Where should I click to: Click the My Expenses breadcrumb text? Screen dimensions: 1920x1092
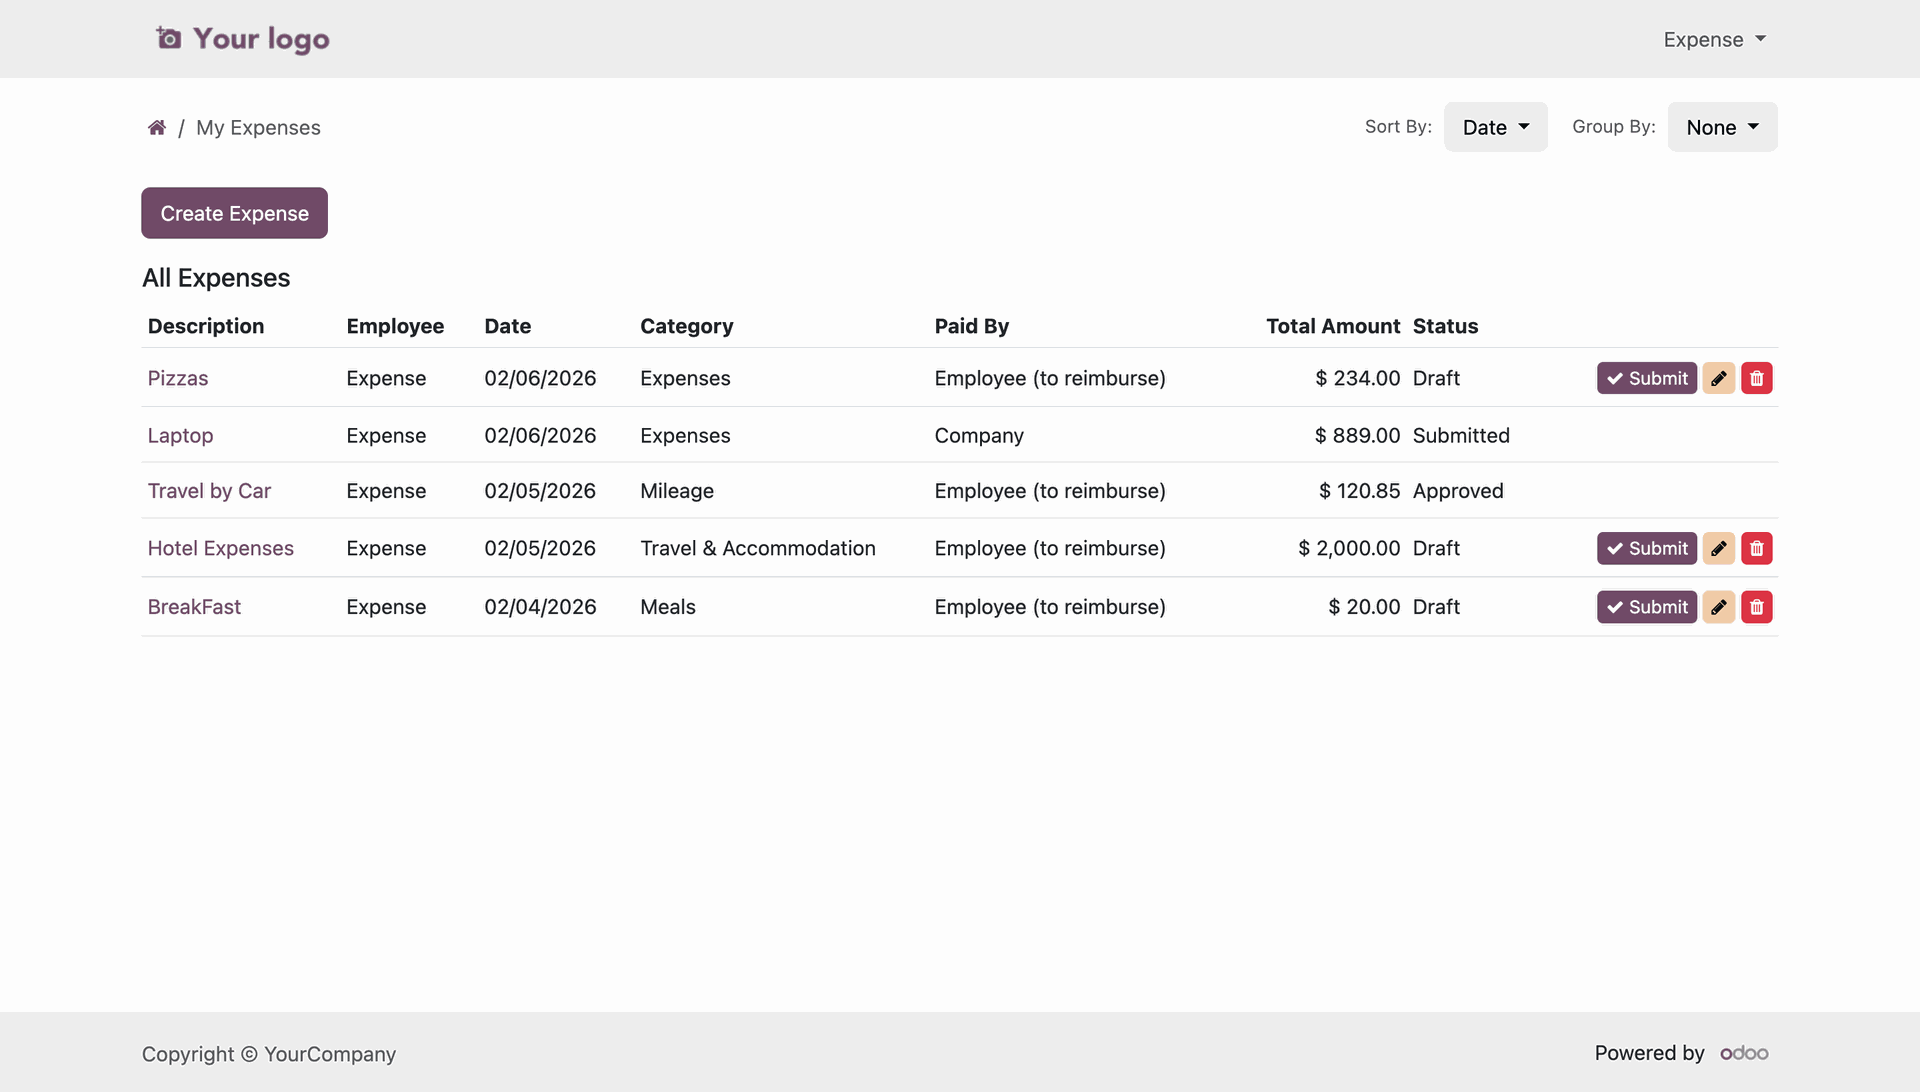258,127
